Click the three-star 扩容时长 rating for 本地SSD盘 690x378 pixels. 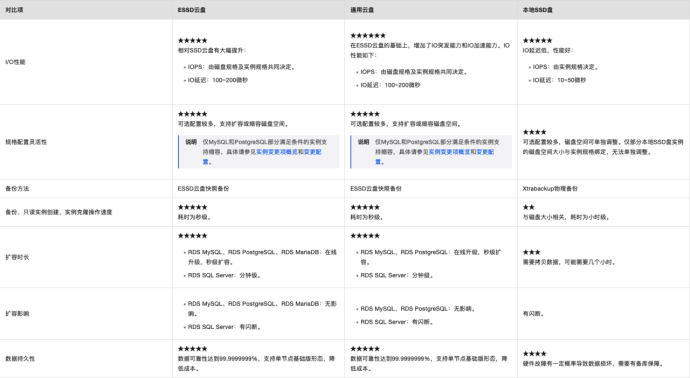532,252
